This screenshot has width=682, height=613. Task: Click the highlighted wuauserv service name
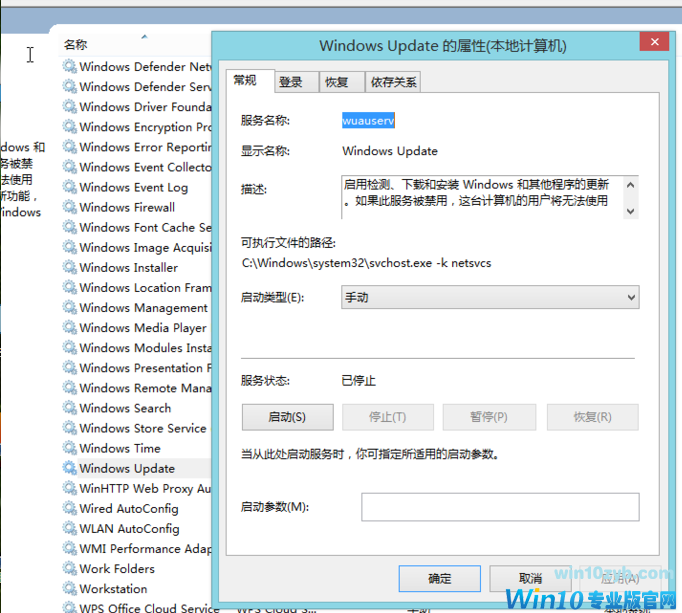coord(368,121)
